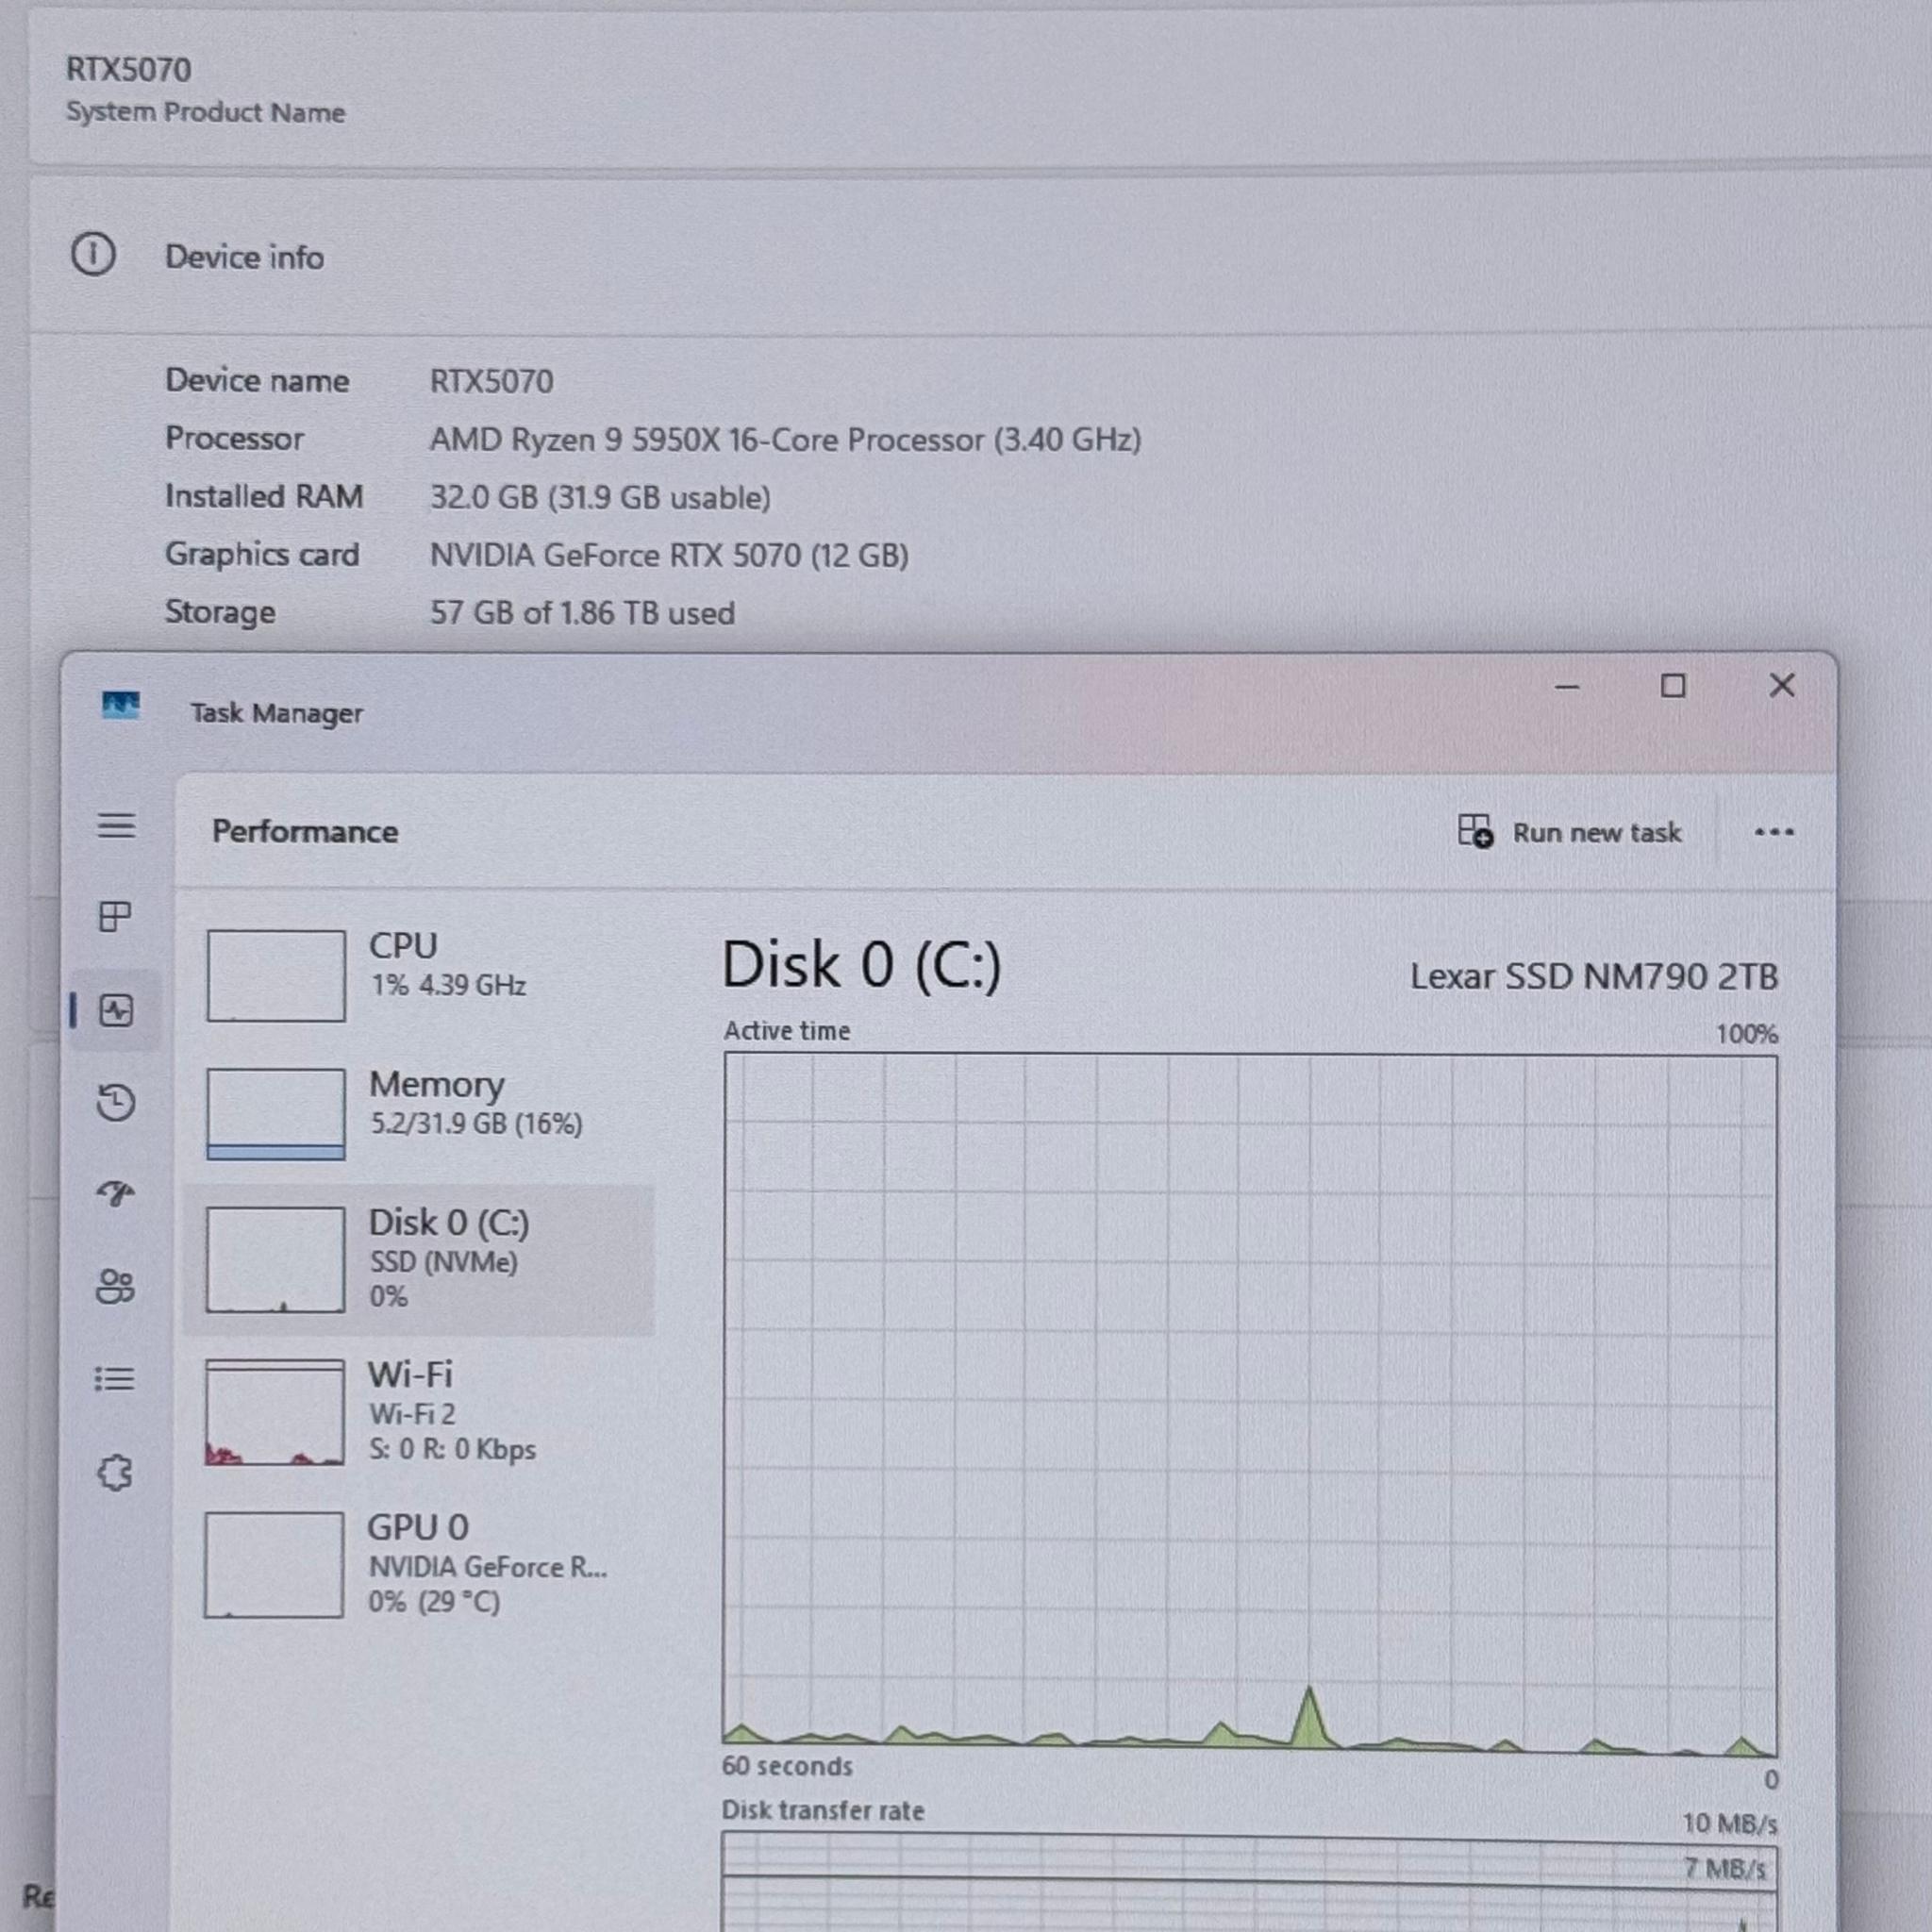Select the GPU 0 performance item
The image size is (1932, 1932).
click(x=418, y=1564)
